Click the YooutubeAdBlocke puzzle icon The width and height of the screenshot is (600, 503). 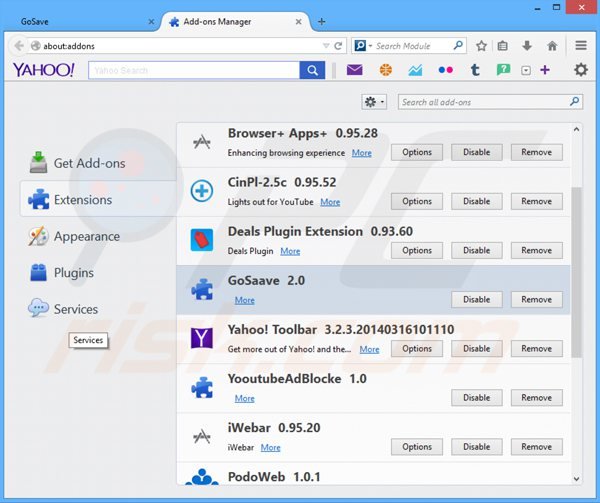202,388
